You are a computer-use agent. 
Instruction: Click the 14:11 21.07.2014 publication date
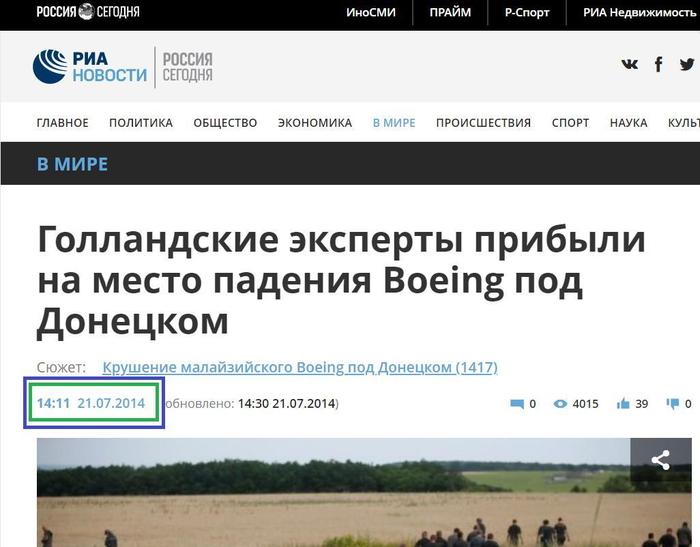pyautogui.click(x=91, y=403)
